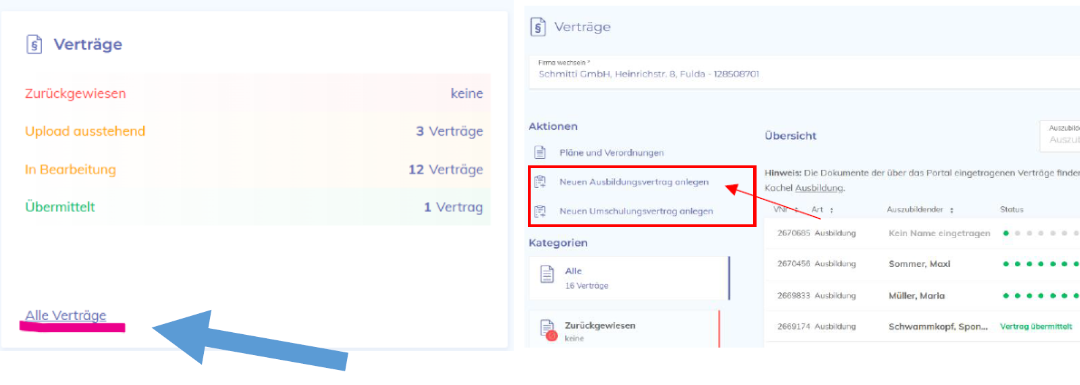The image size is (1080, 385).
Task: Click the progress dots for Müller, Maria
Action: (1041, 295)
